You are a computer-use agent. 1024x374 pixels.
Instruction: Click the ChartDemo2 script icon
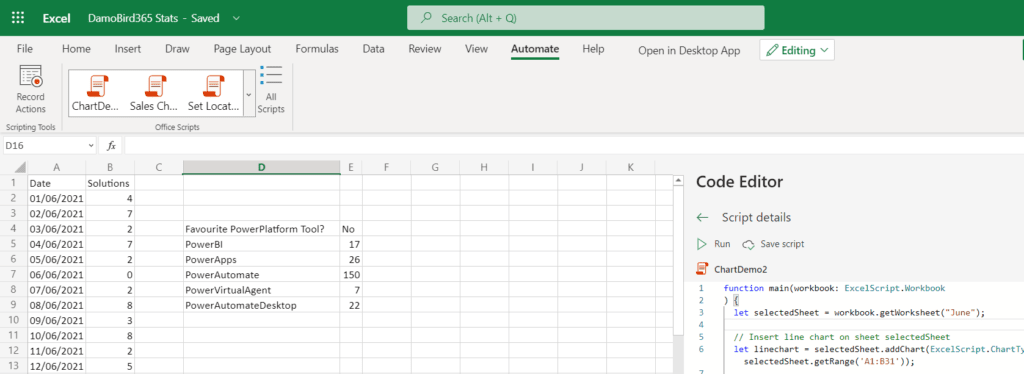(x=702, y=268)
